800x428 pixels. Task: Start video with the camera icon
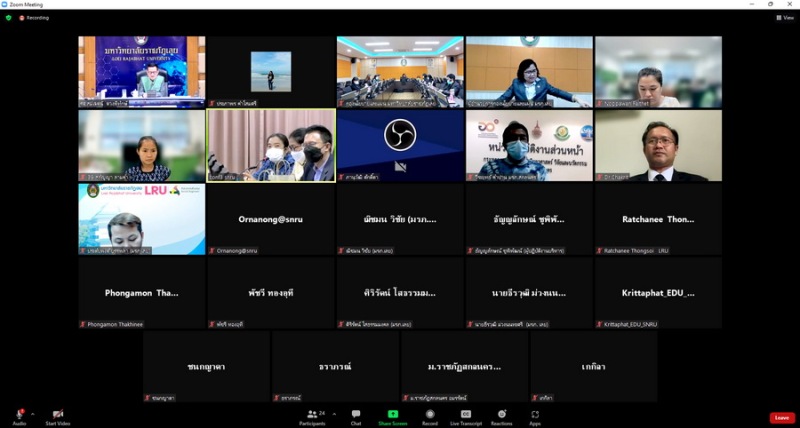click(58, 414)
